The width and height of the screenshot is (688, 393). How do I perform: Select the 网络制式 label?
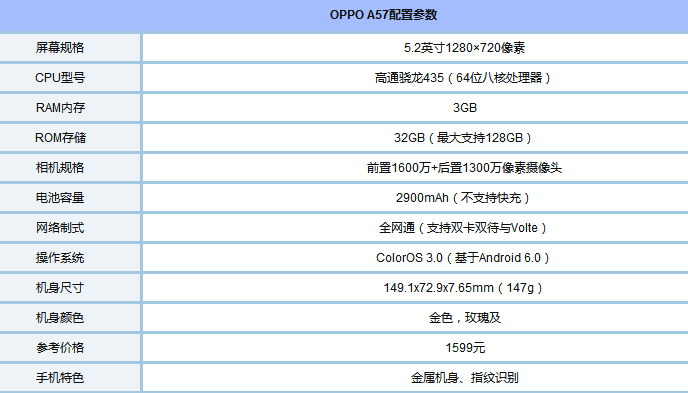click(60, 228)
